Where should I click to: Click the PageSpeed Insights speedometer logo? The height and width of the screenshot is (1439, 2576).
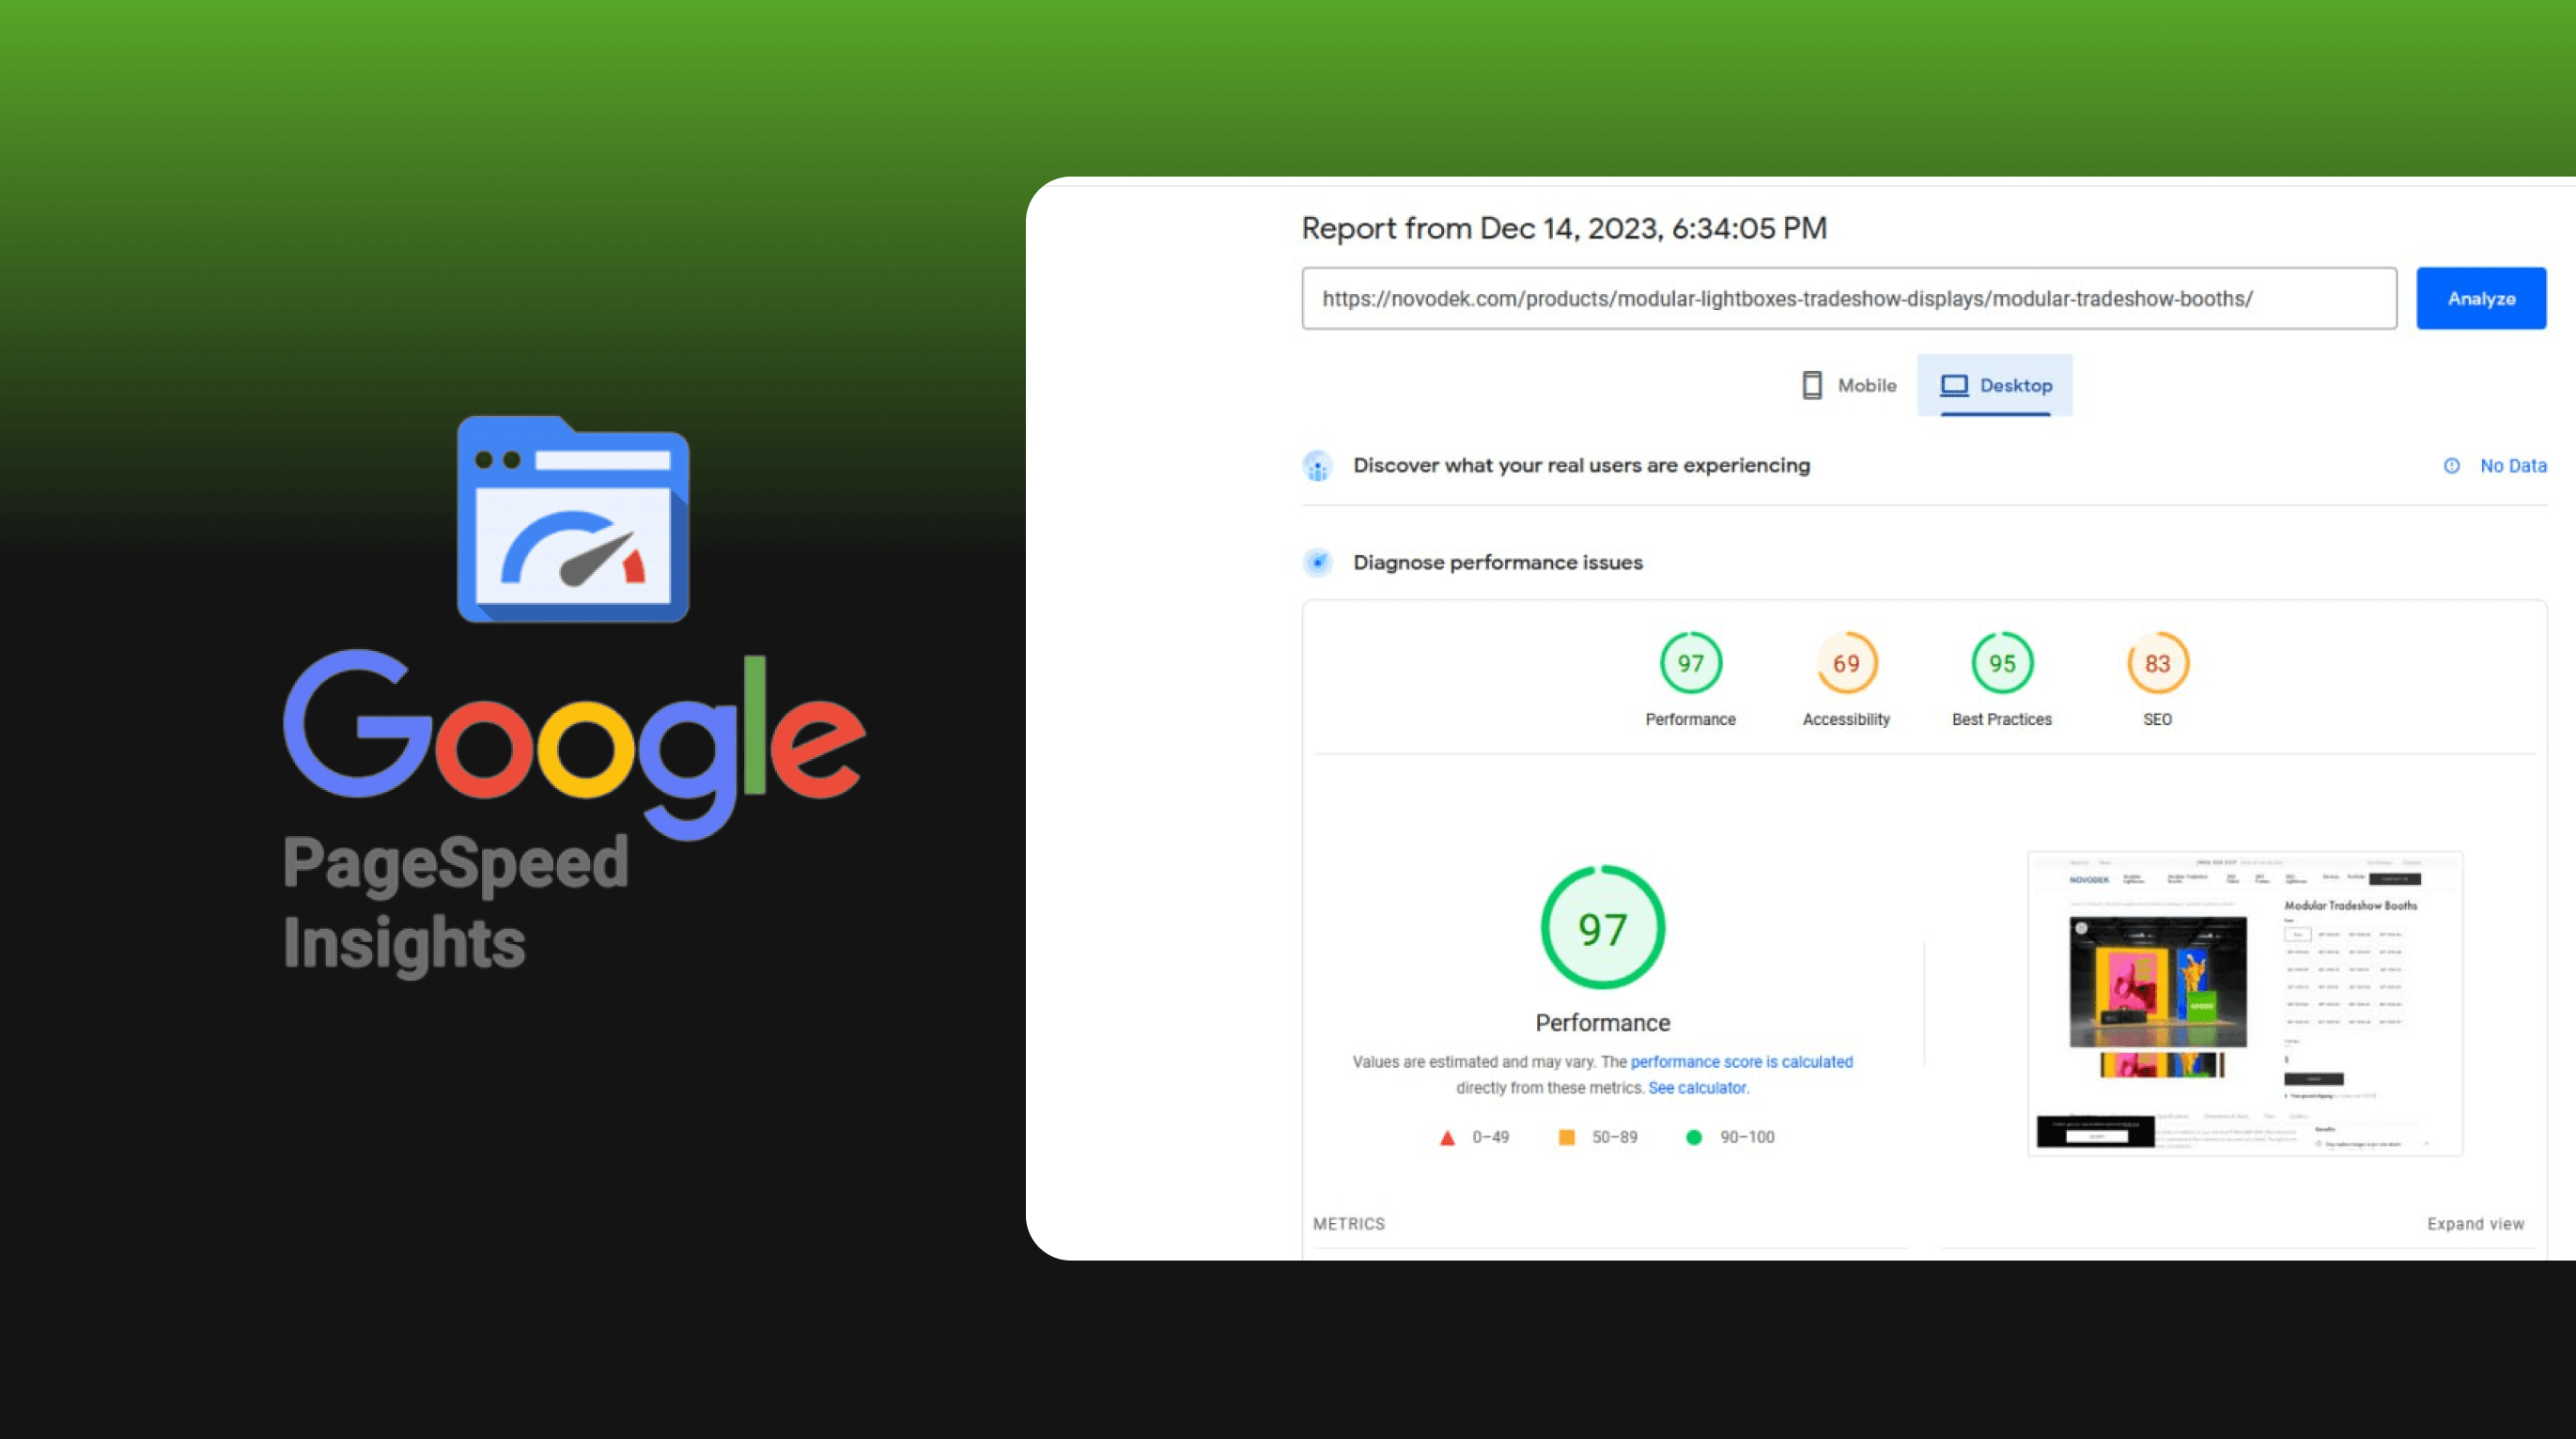click(573, 519)
